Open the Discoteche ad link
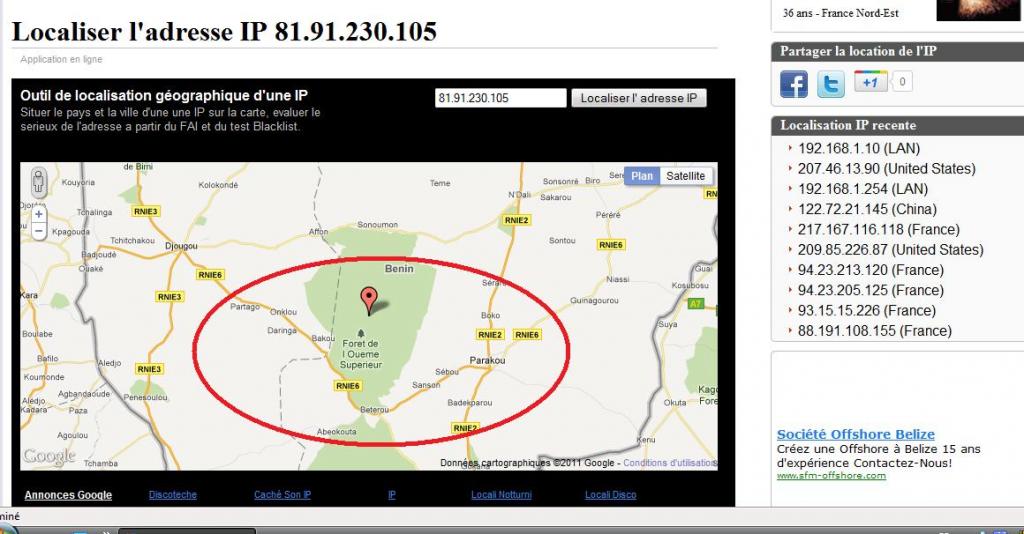The height and width of the screenshot is (534, 1024). click(172, 495)
